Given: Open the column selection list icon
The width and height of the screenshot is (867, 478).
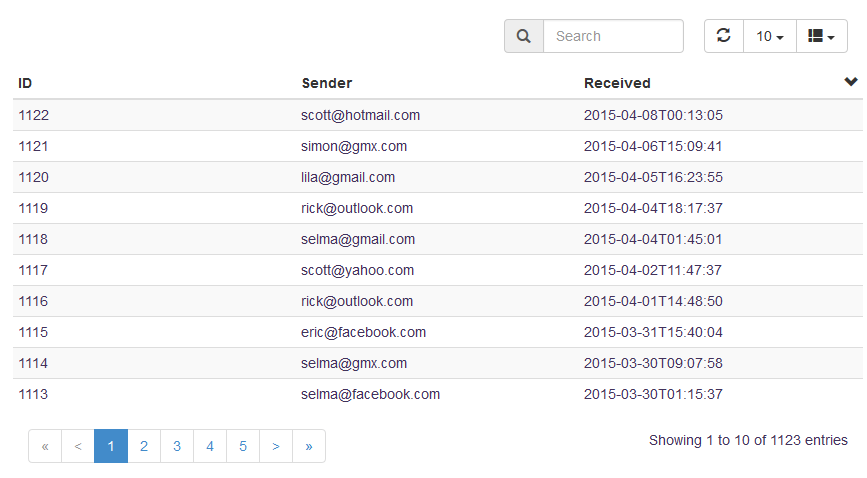Looking at the screenshot, I should (x=821, y=36).
